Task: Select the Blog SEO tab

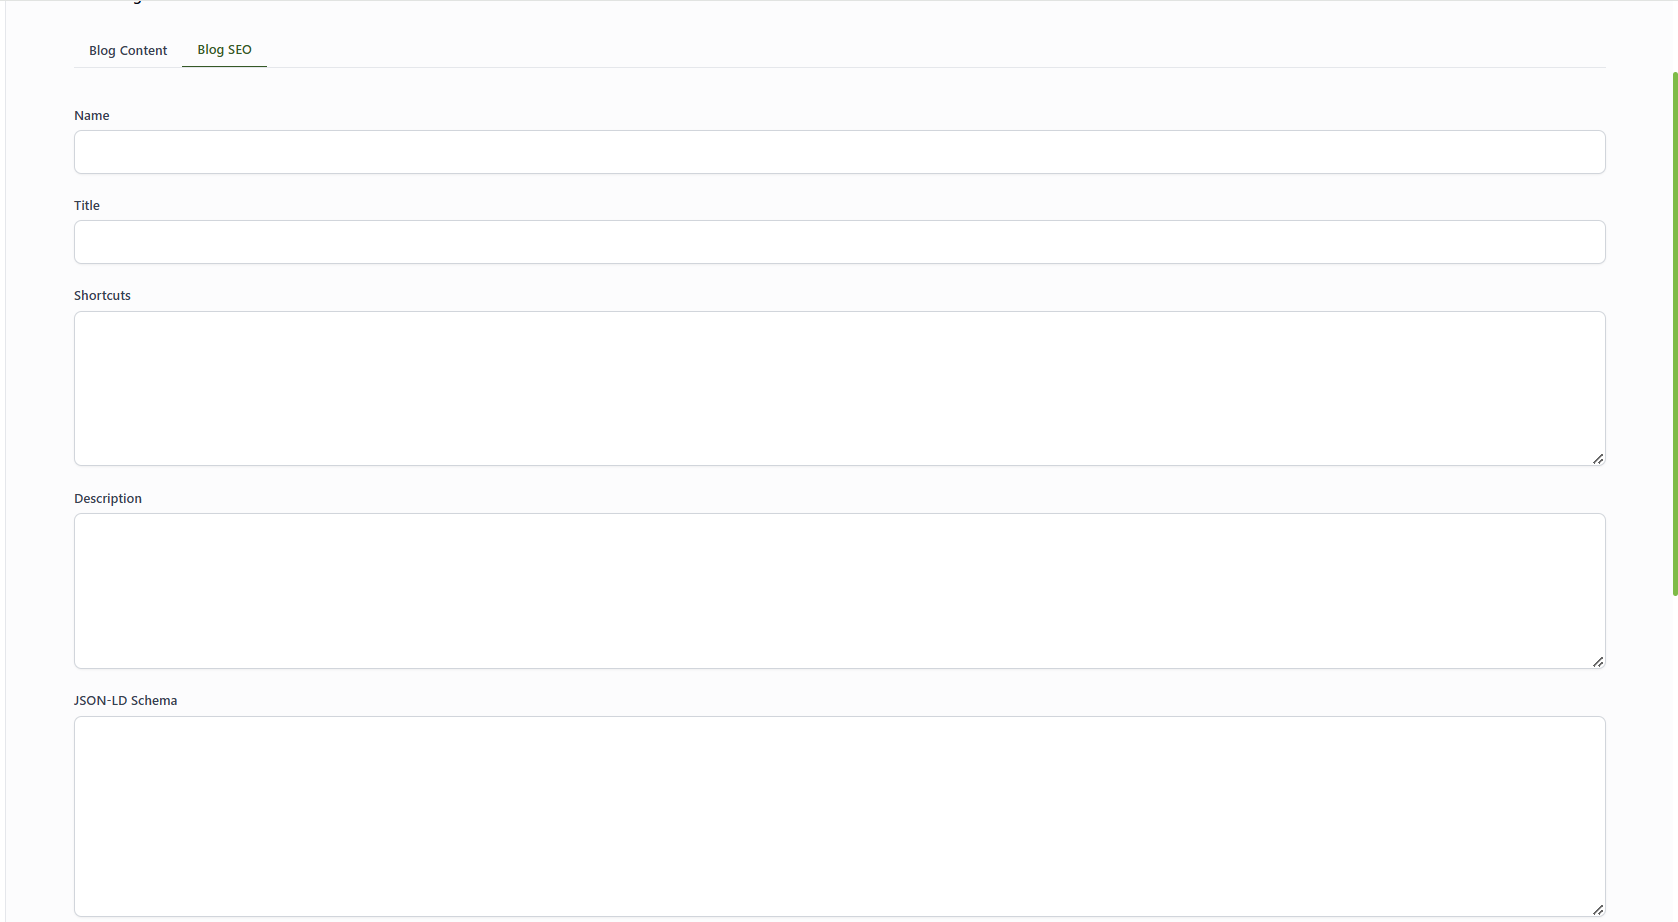Action: (224, 50)
